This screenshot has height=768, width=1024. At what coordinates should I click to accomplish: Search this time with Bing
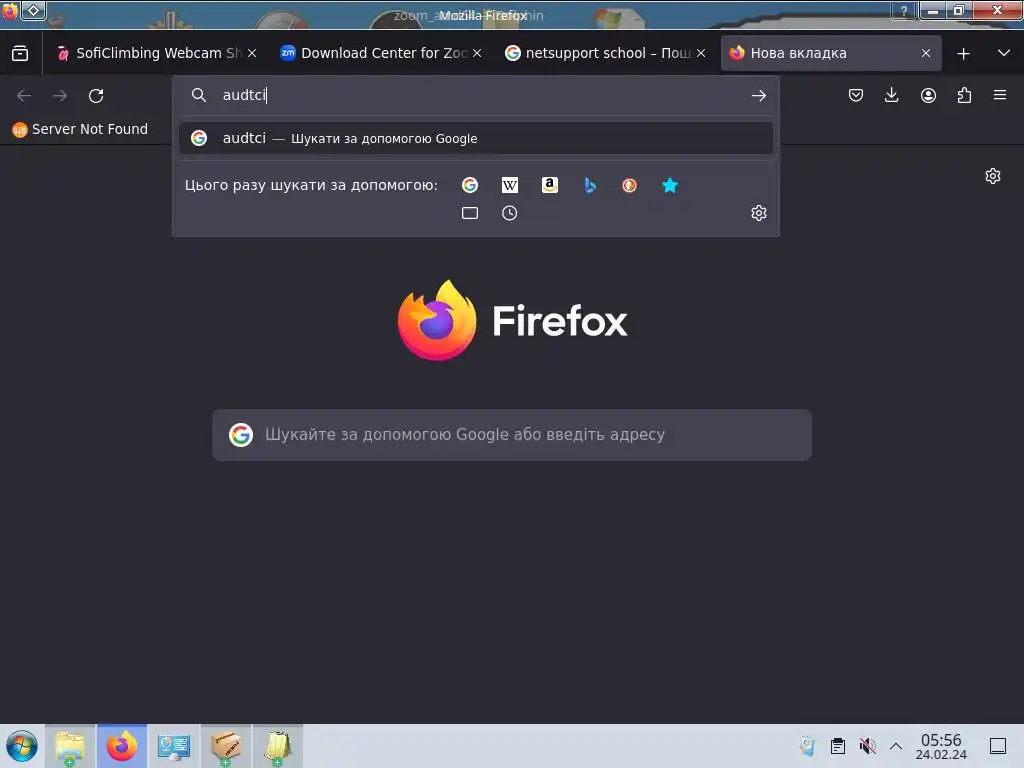pyautogui.click(x=590, y=185)
